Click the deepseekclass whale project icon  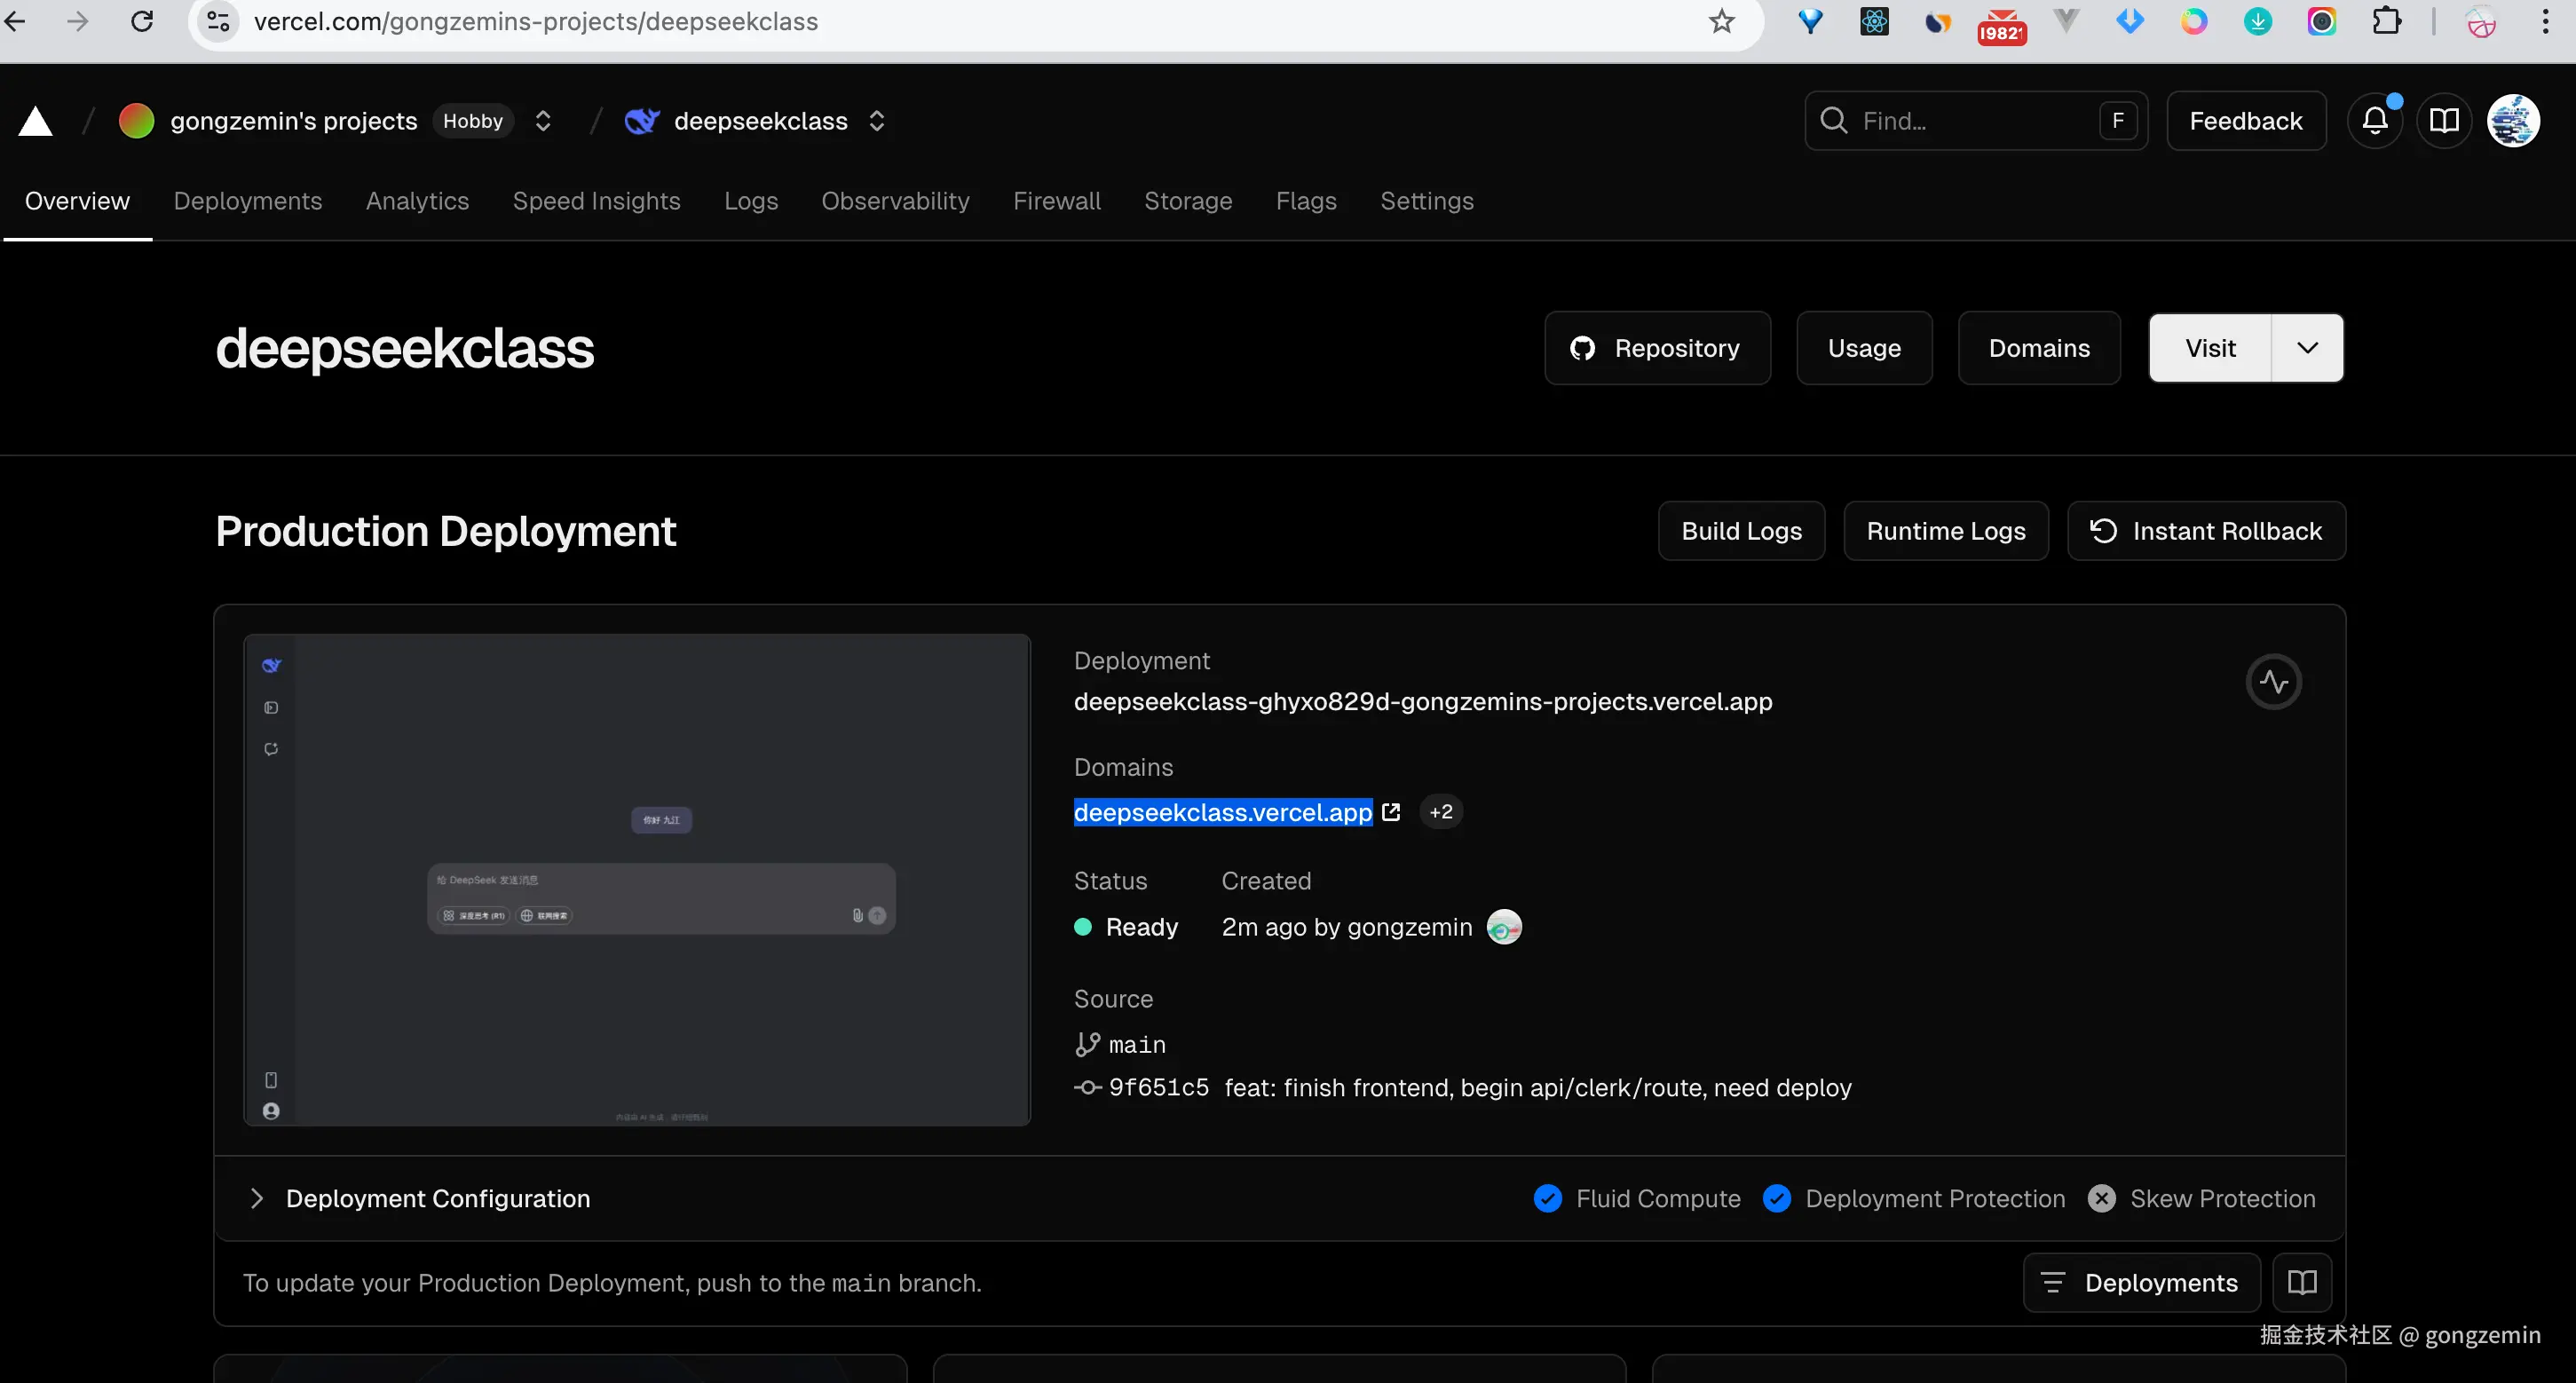pos(642,121)
